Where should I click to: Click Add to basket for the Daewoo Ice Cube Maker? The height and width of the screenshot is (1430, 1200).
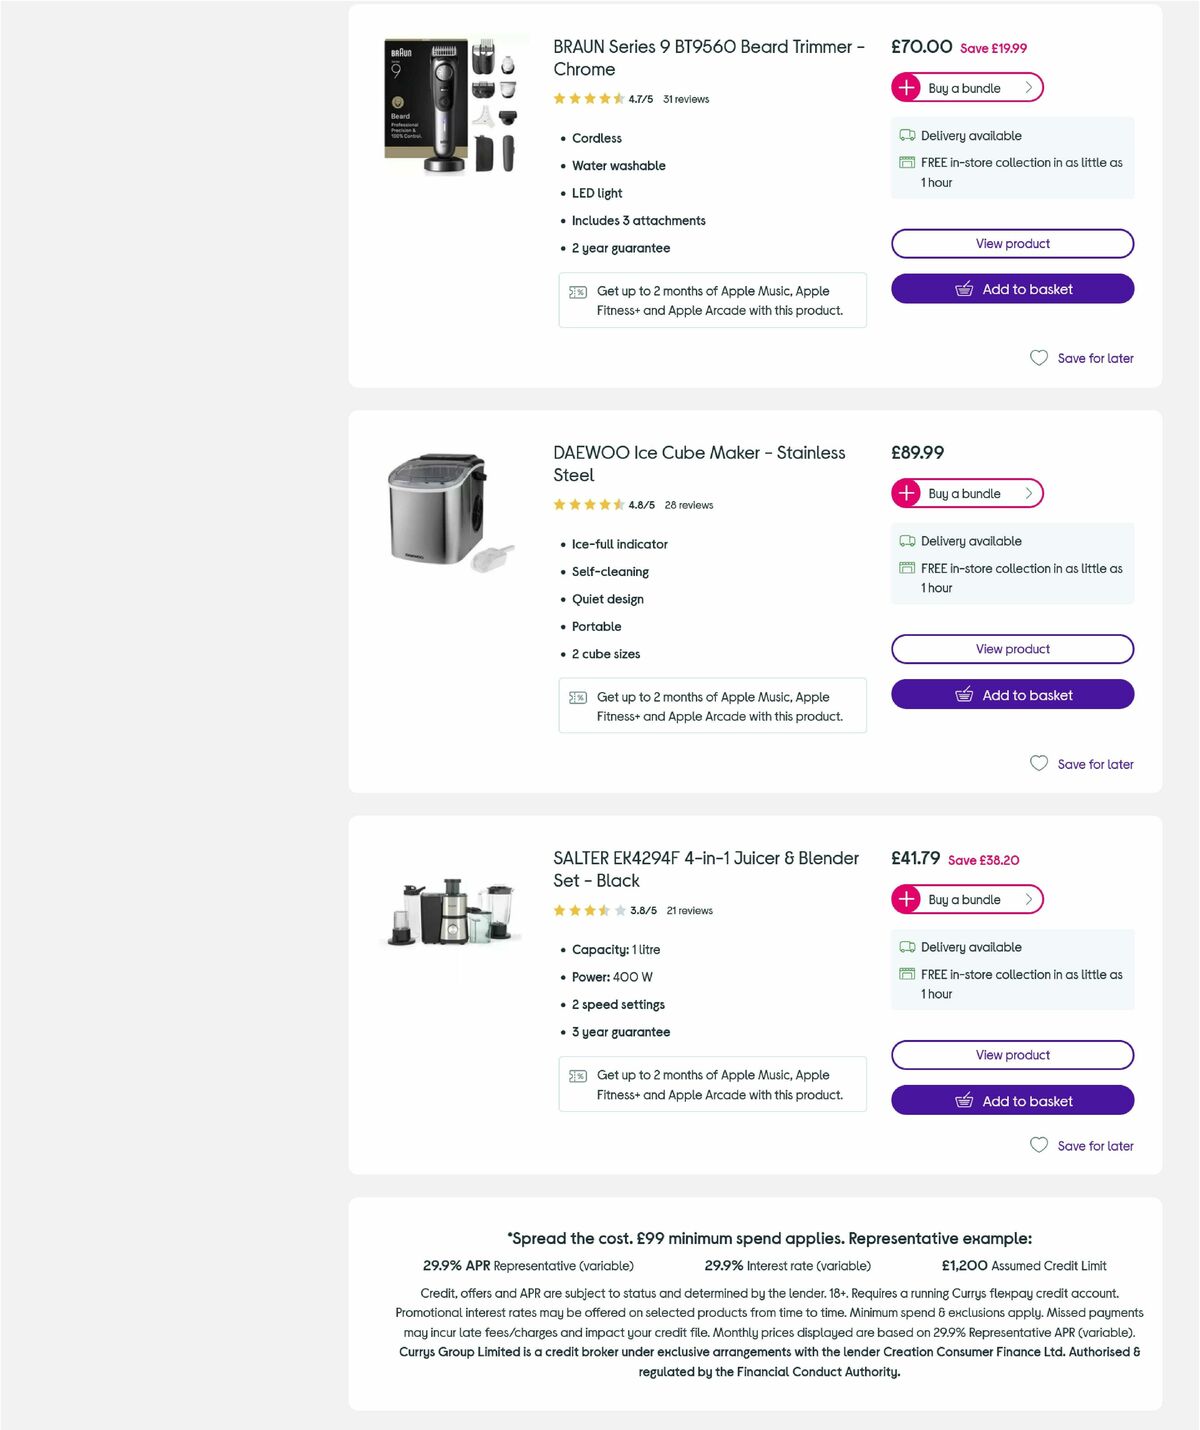[x=1012, y=694]
